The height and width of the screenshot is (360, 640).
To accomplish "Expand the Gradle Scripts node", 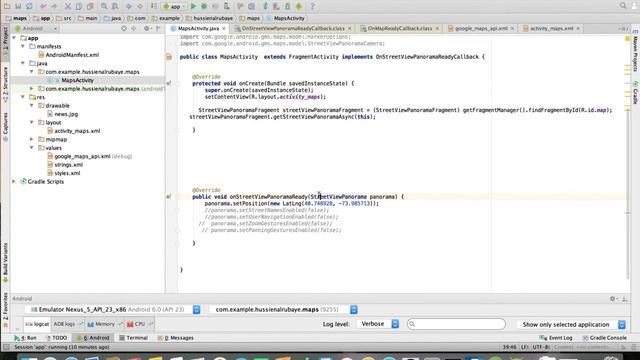I will pos(14,181).
